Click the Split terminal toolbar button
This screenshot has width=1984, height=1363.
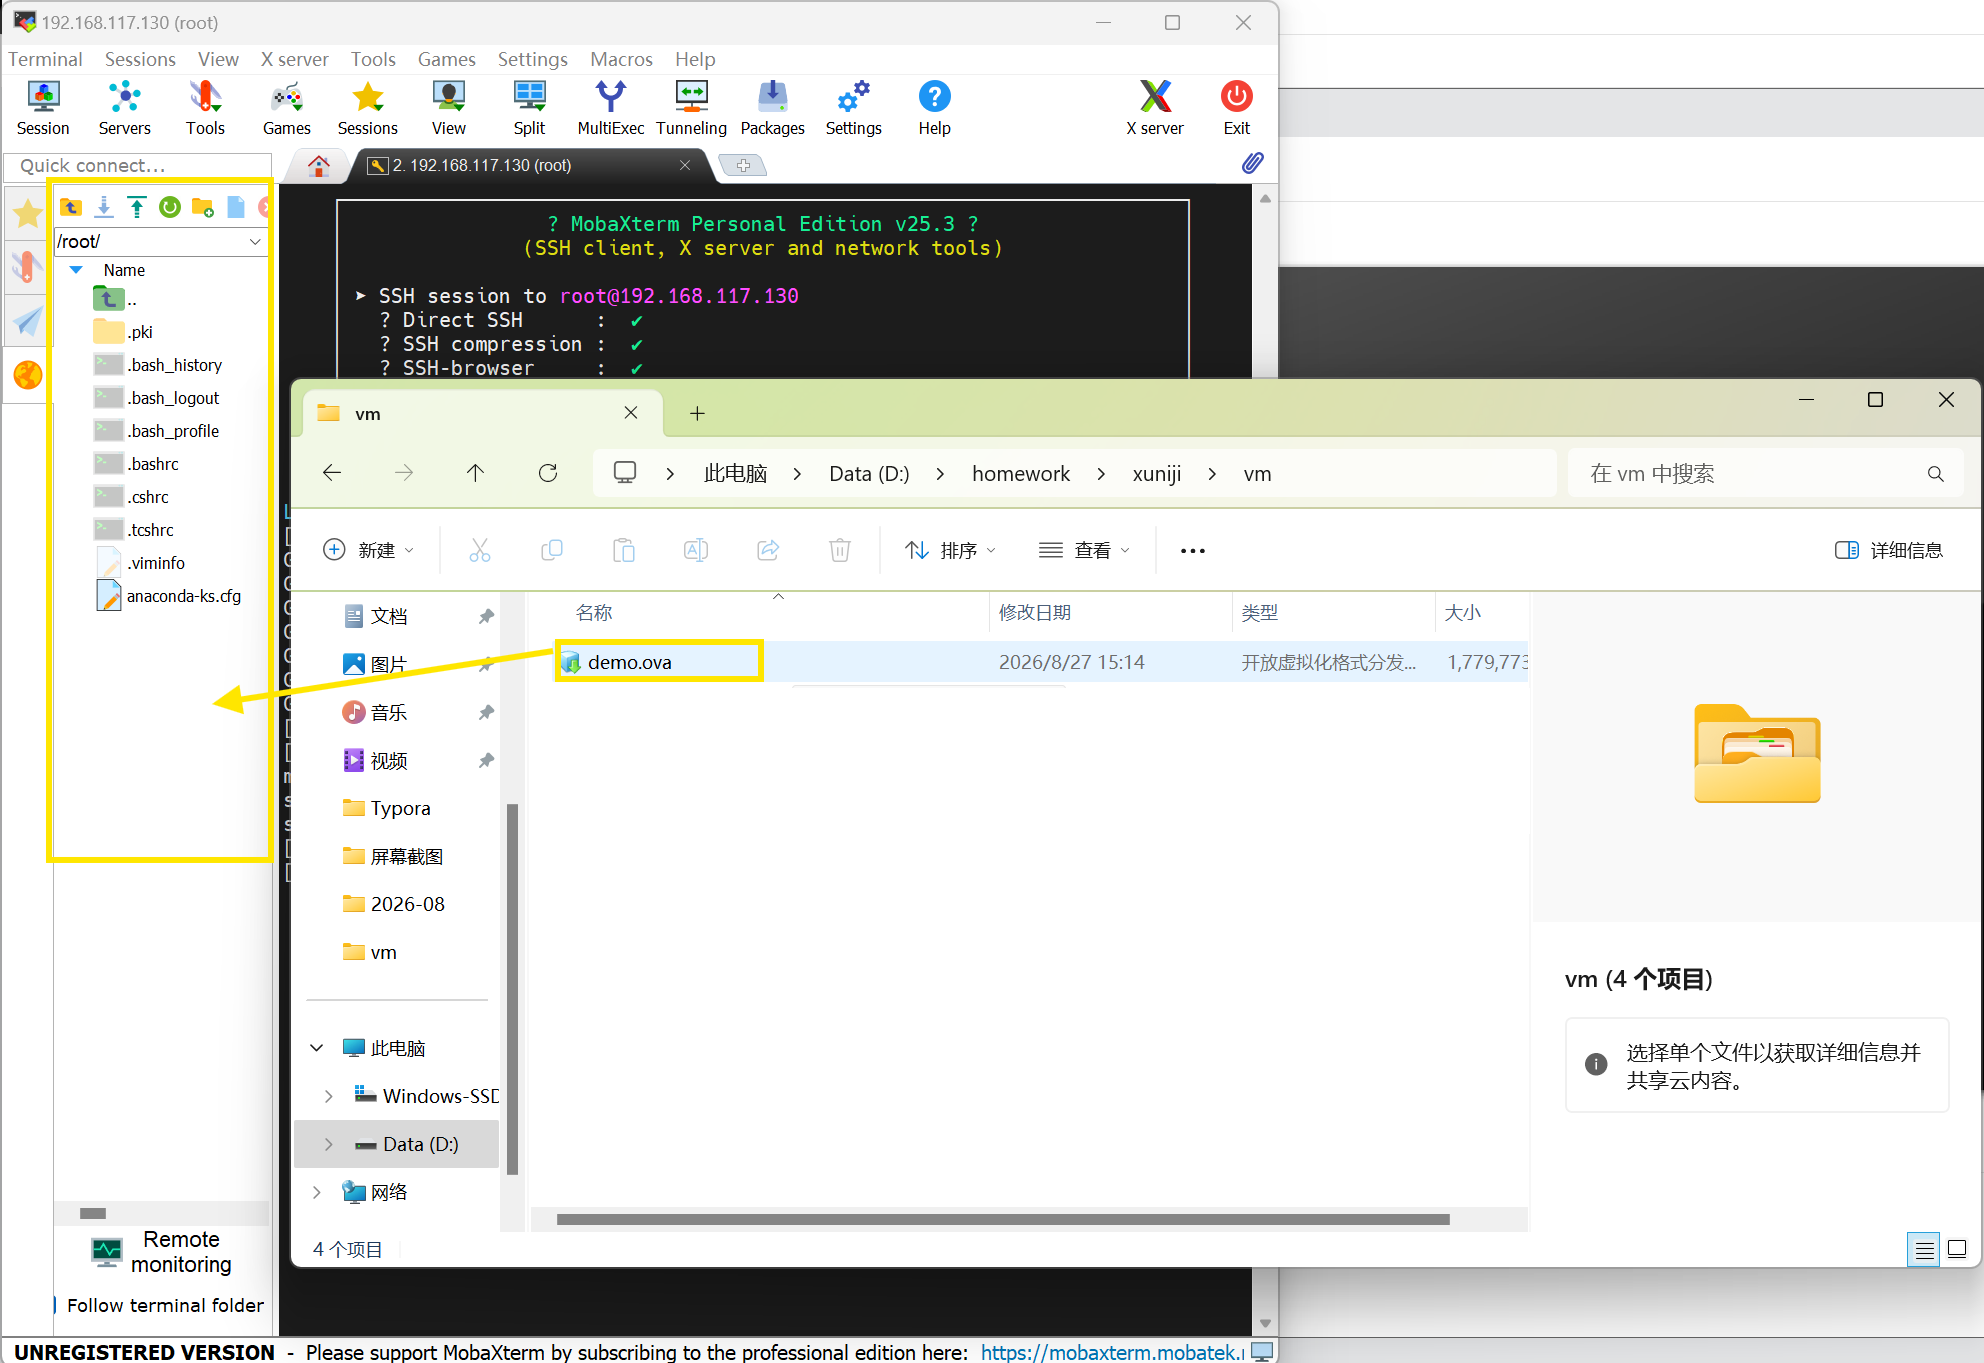(529, 108)
